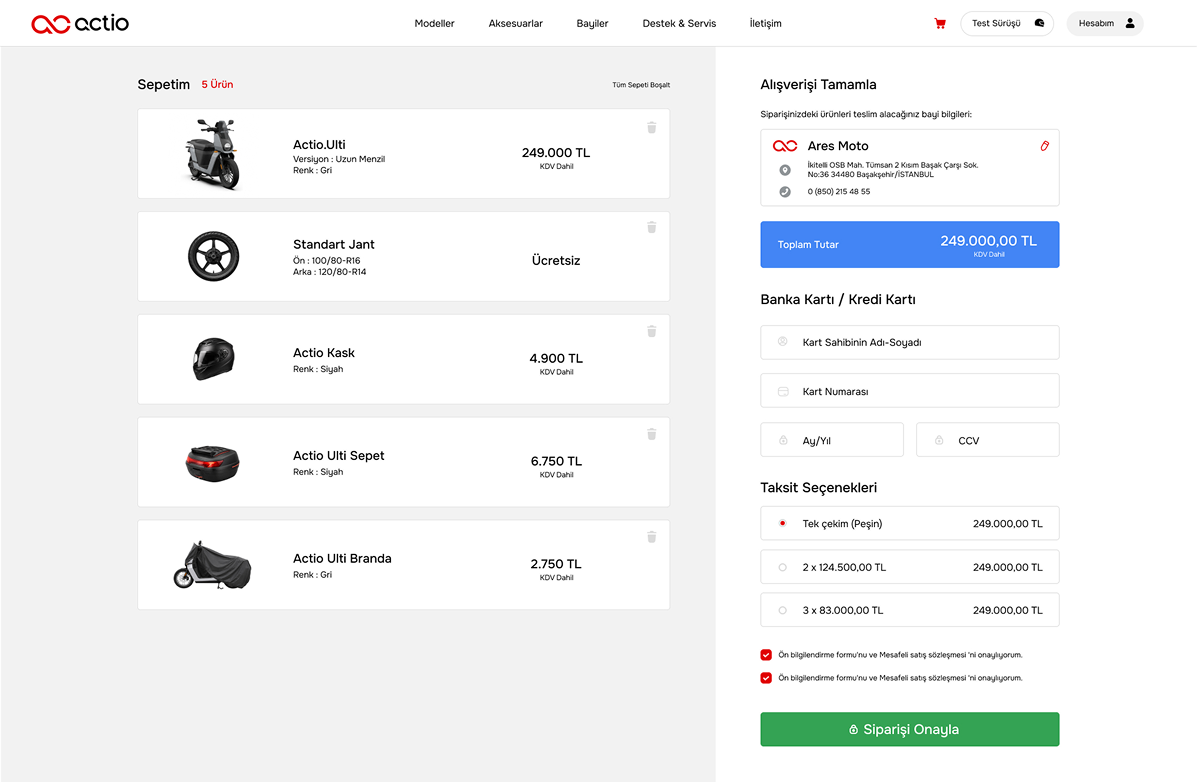
Task: Click the phone icon beside dealer number
Action: 785,192
